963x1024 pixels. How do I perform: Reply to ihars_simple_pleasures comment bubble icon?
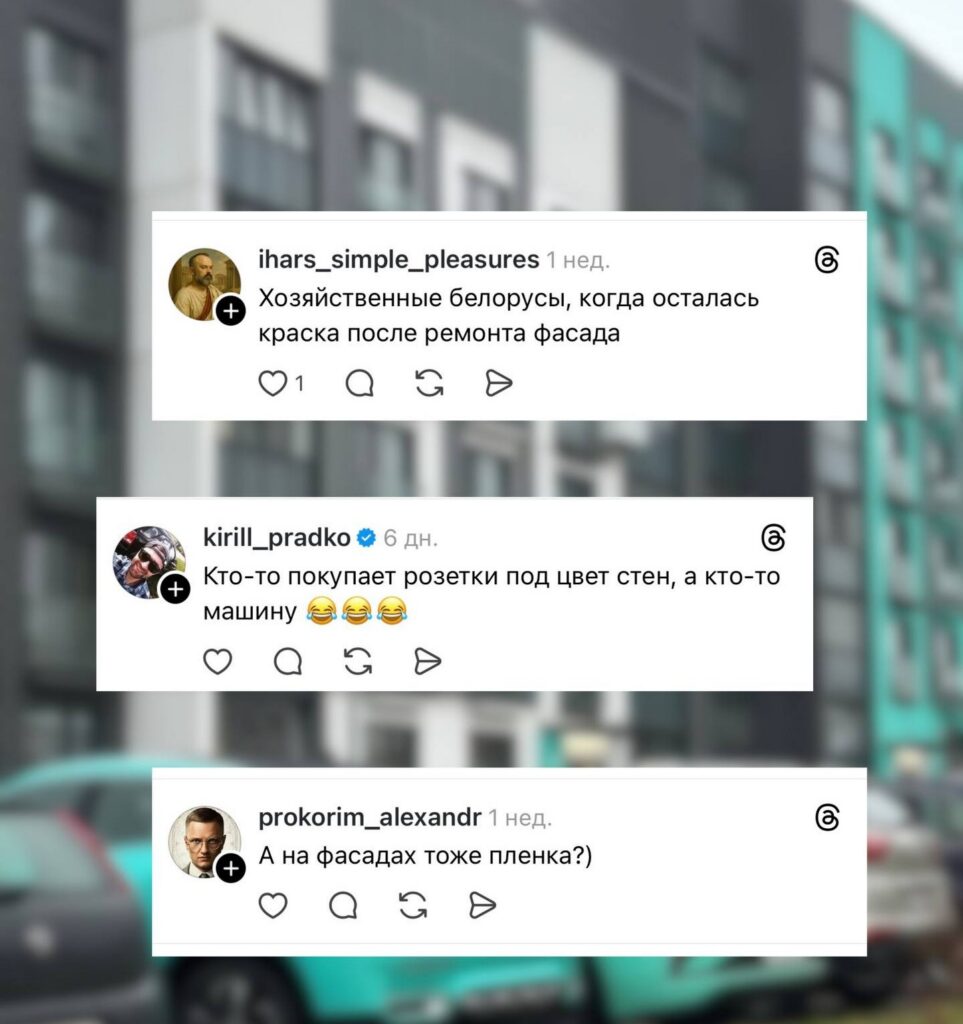[x=359, y=383]
